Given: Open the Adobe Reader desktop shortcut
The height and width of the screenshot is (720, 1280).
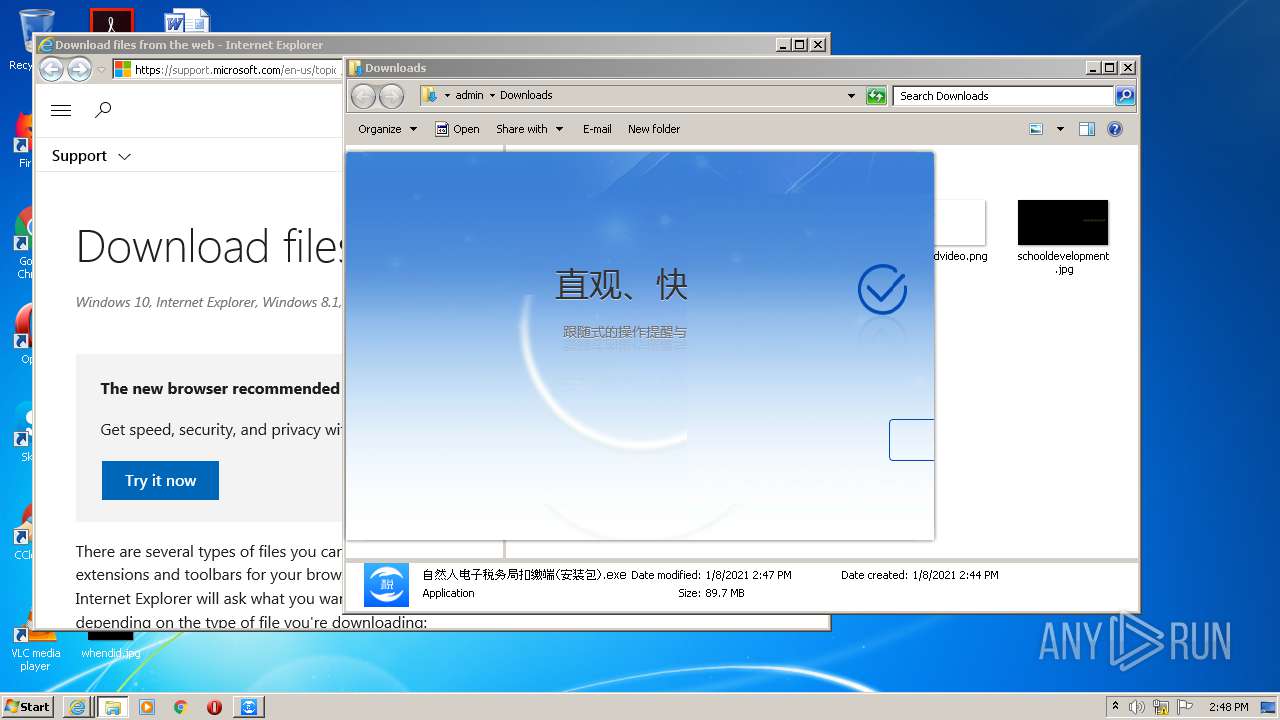Looking at the screenshot, I should (x=111, y=20).
